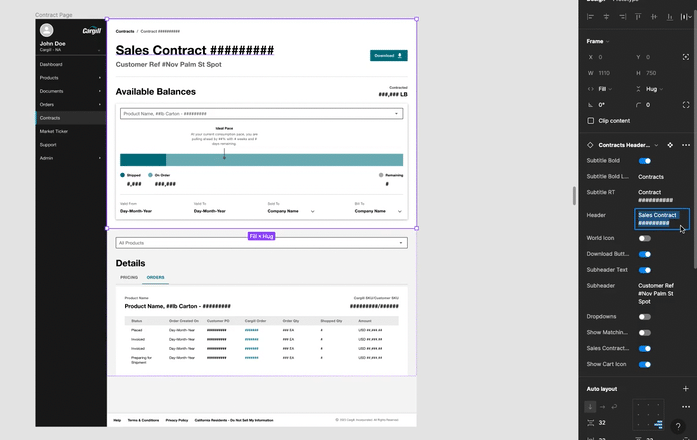The height and width of the screenshot is (440, 697).
Task: Toggle Subtitle Bold switch
Action: (645, 161)
